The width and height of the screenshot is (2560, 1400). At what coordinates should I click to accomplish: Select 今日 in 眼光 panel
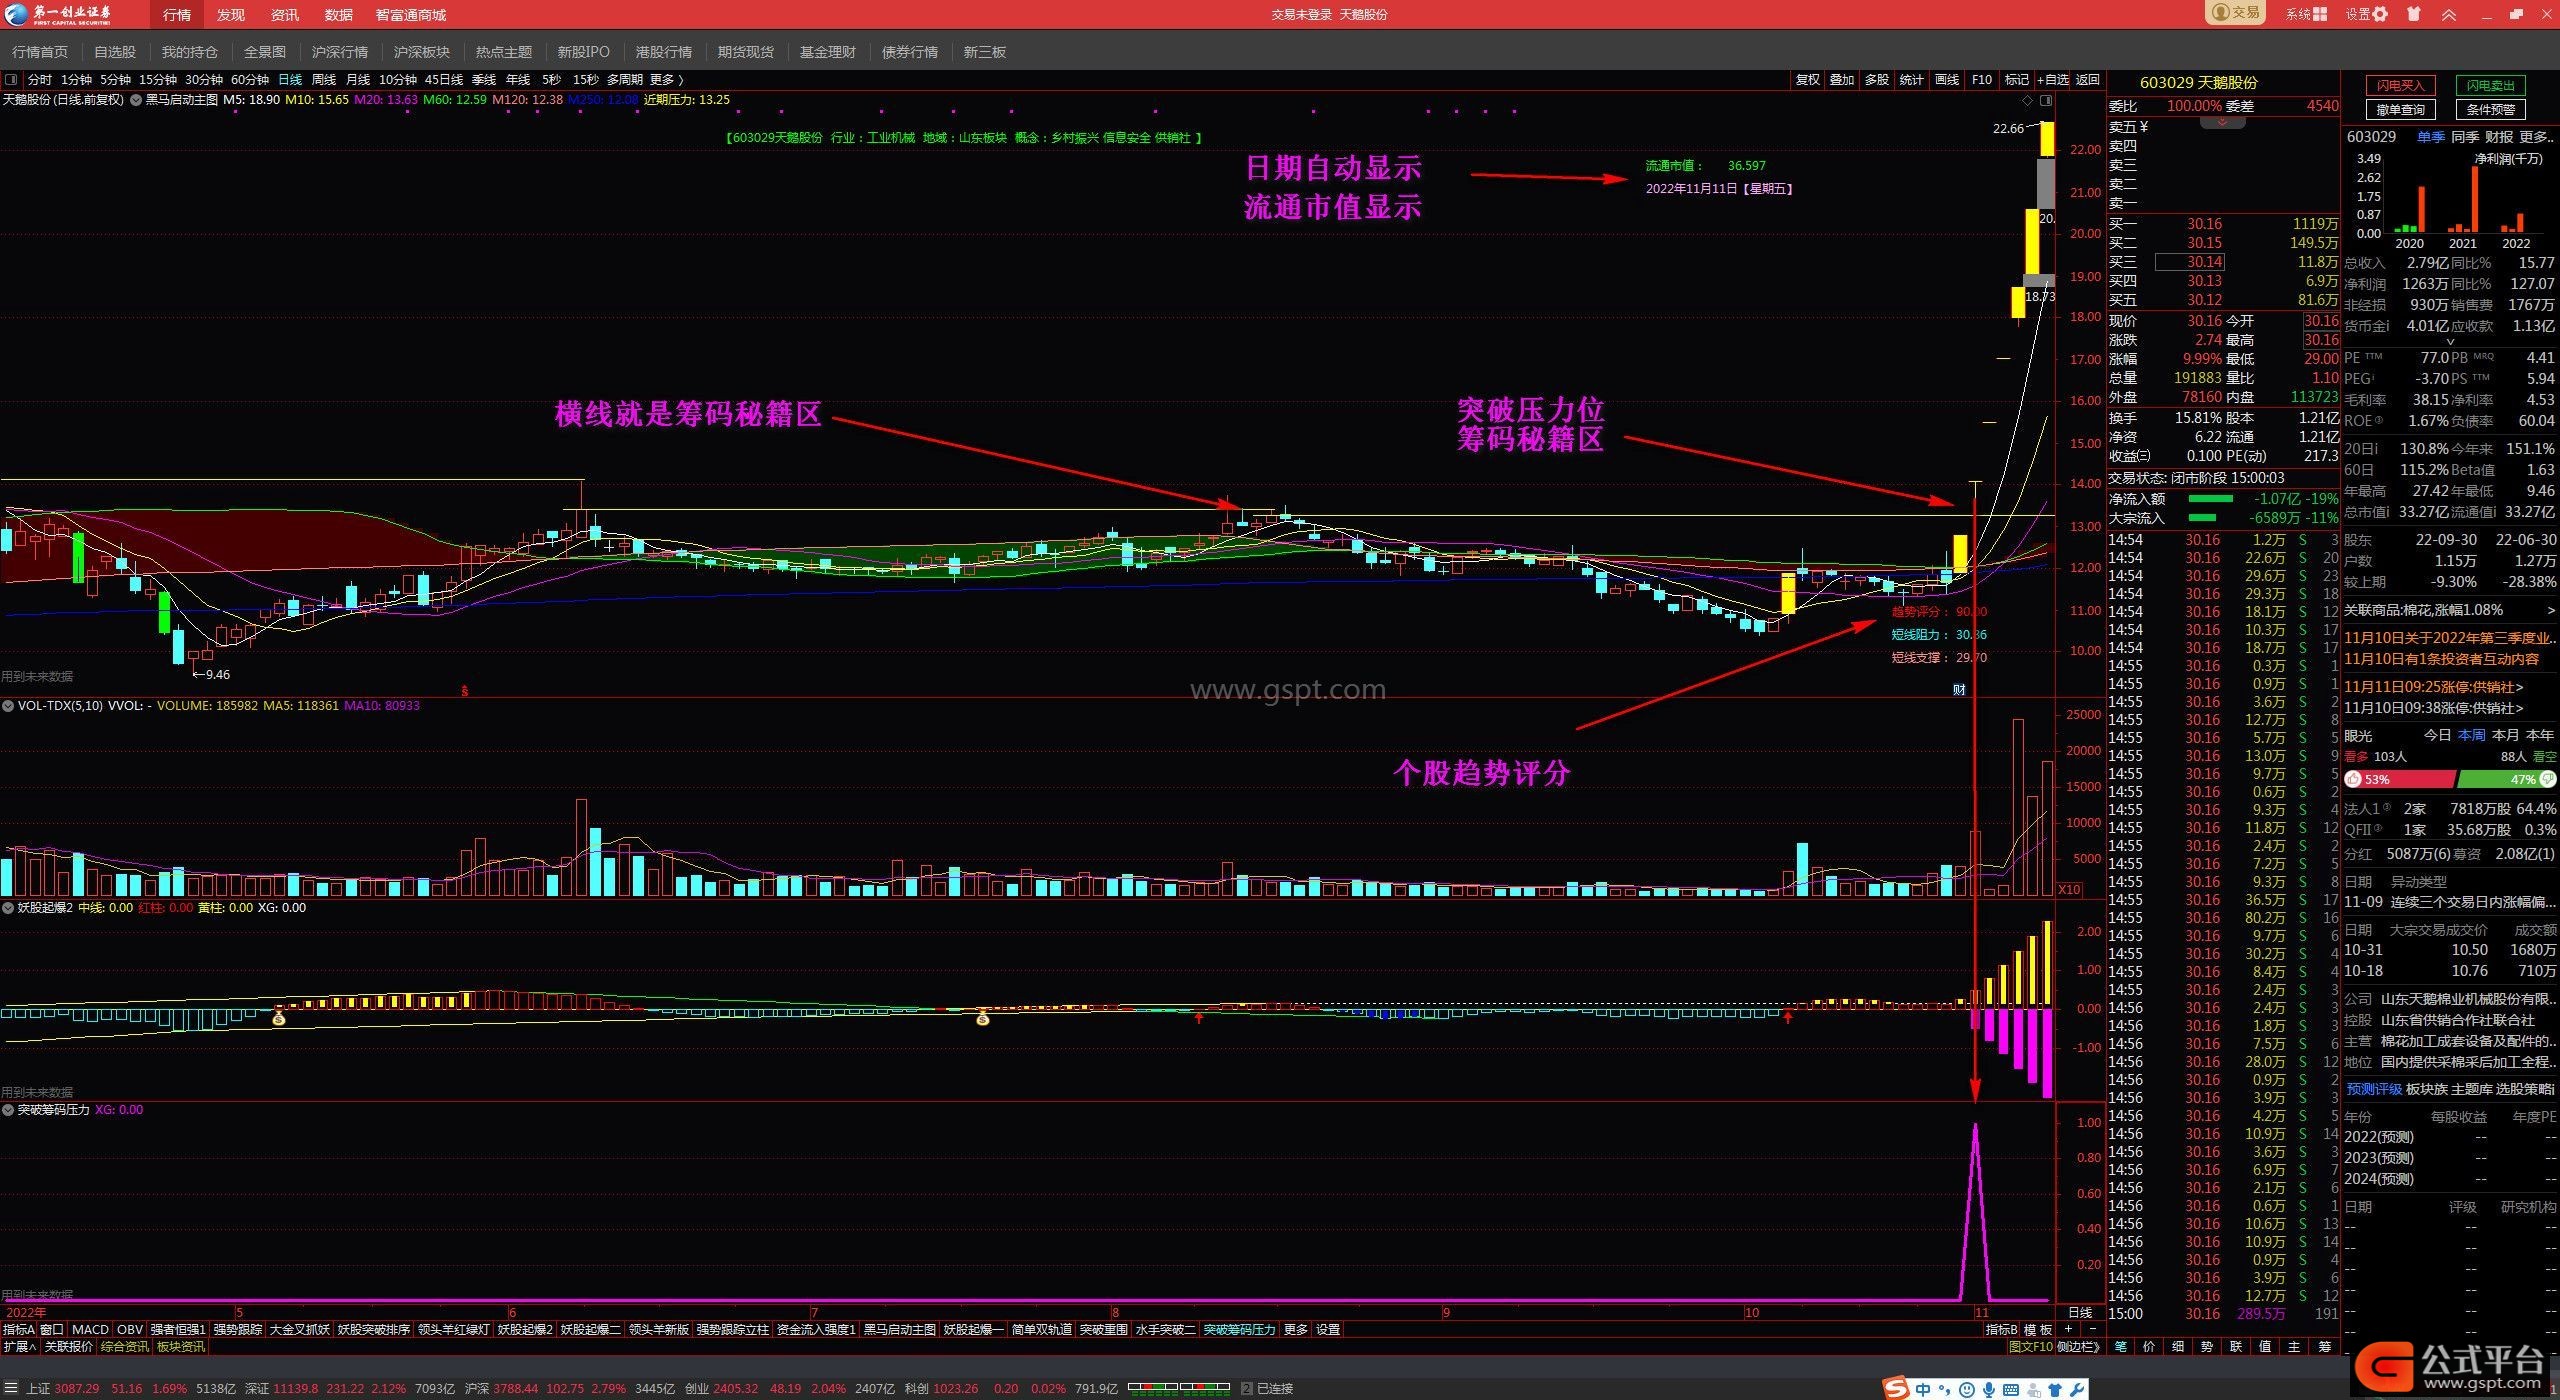click(x=2437, y=735)
